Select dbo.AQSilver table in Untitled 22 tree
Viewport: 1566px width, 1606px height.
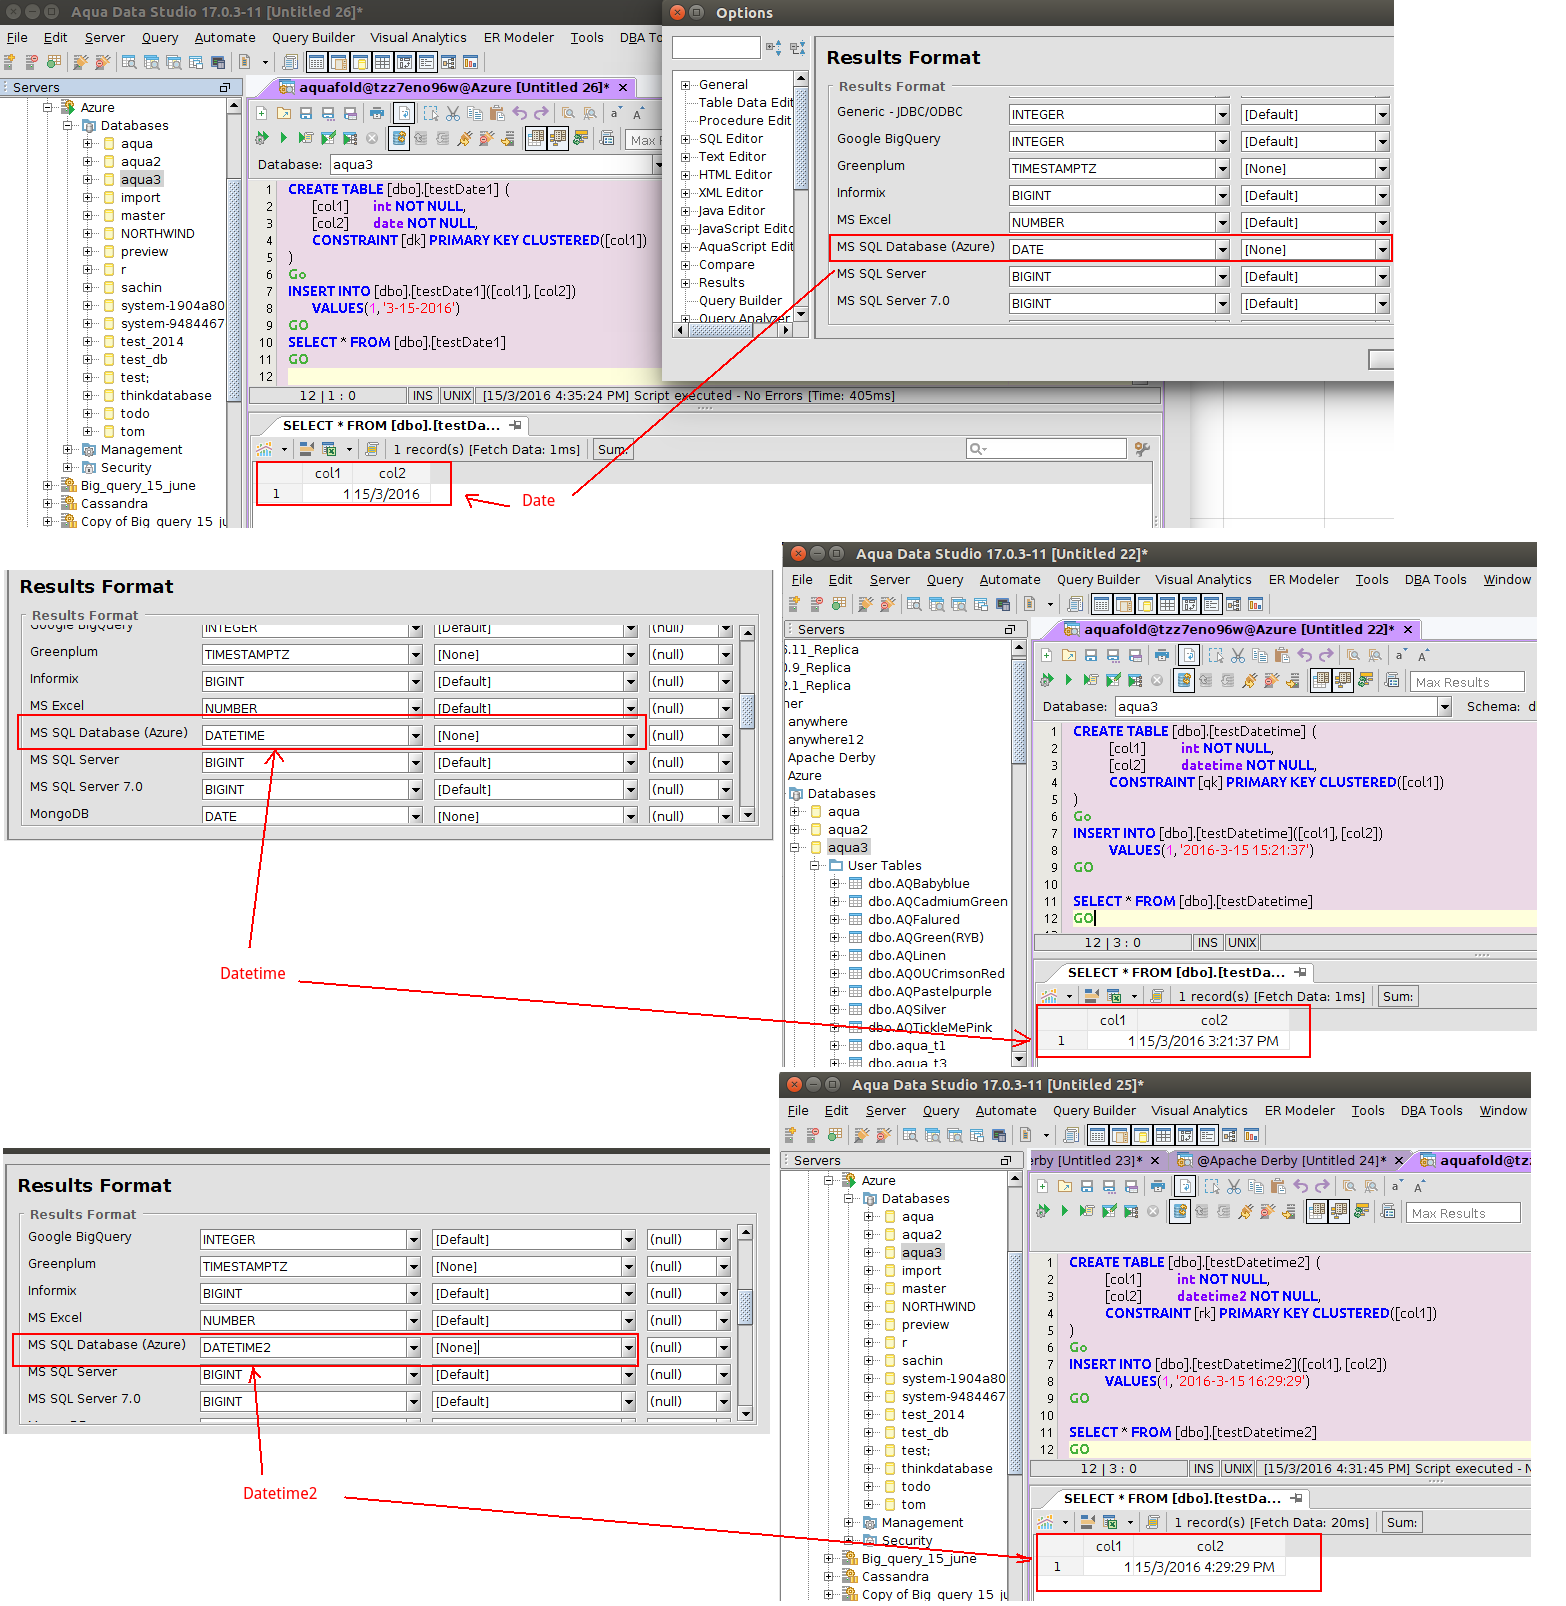pyautogui.click(x=906, y=1010)
